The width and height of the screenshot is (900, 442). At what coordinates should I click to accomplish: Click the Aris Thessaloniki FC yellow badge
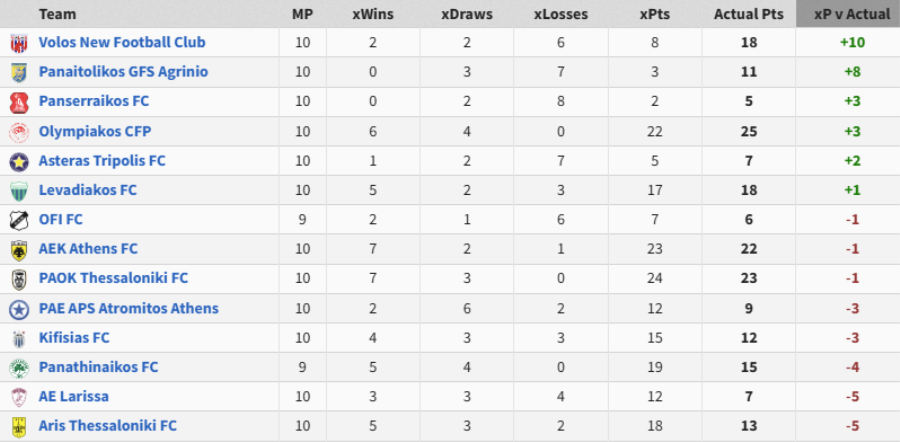(x=18, y=426)
